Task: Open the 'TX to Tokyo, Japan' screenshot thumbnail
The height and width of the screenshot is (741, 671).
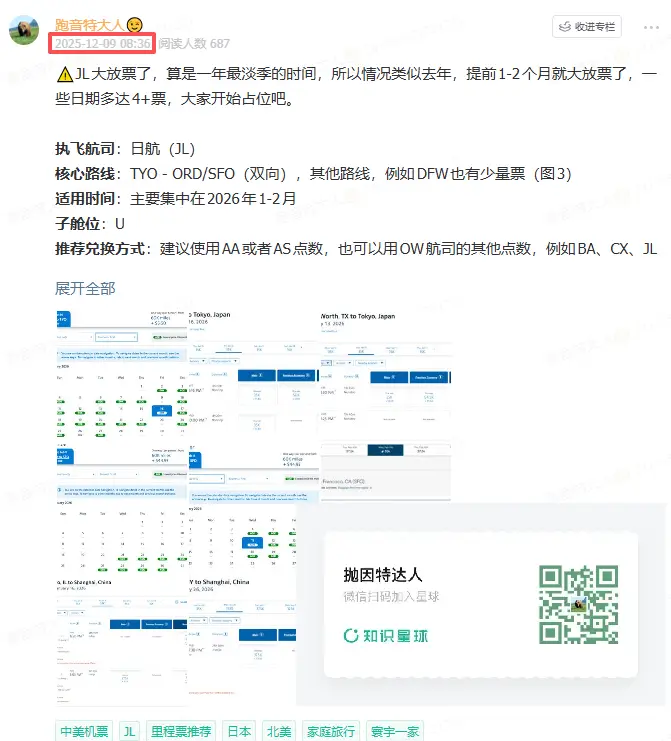Action: click(x=386, y=375)
